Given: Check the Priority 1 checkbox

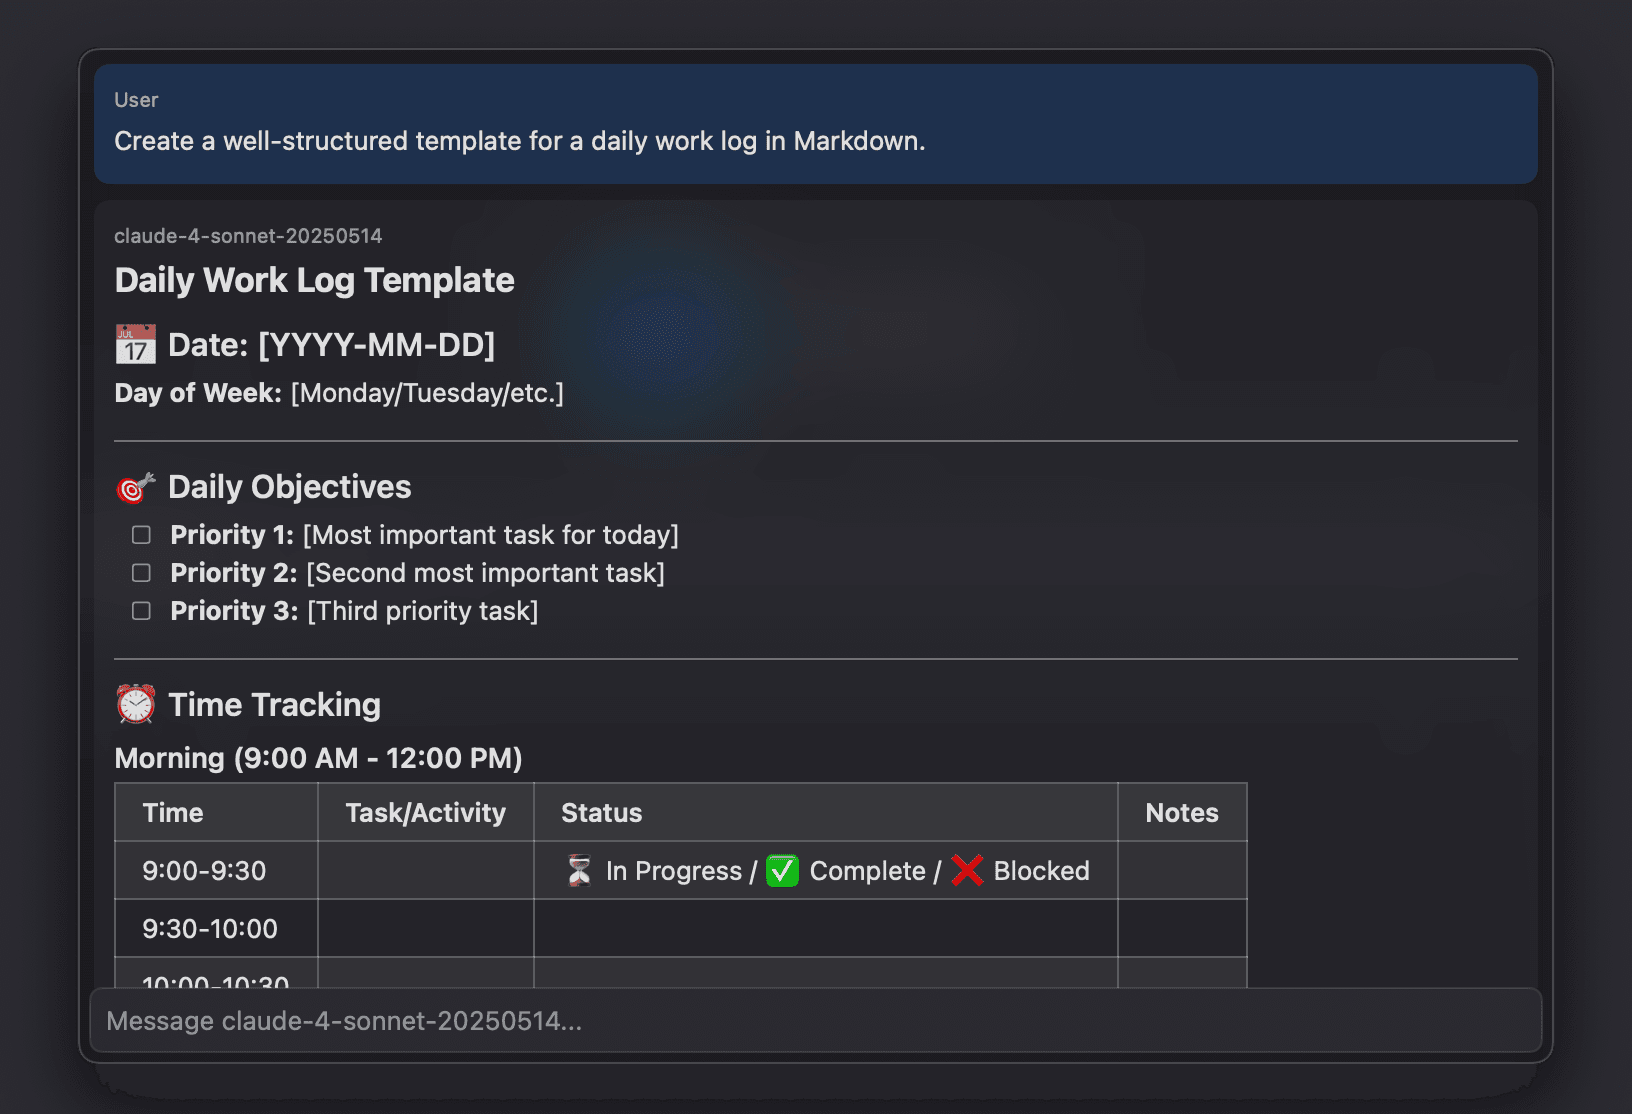Looking at the screenshot, I should pos(142,535).
